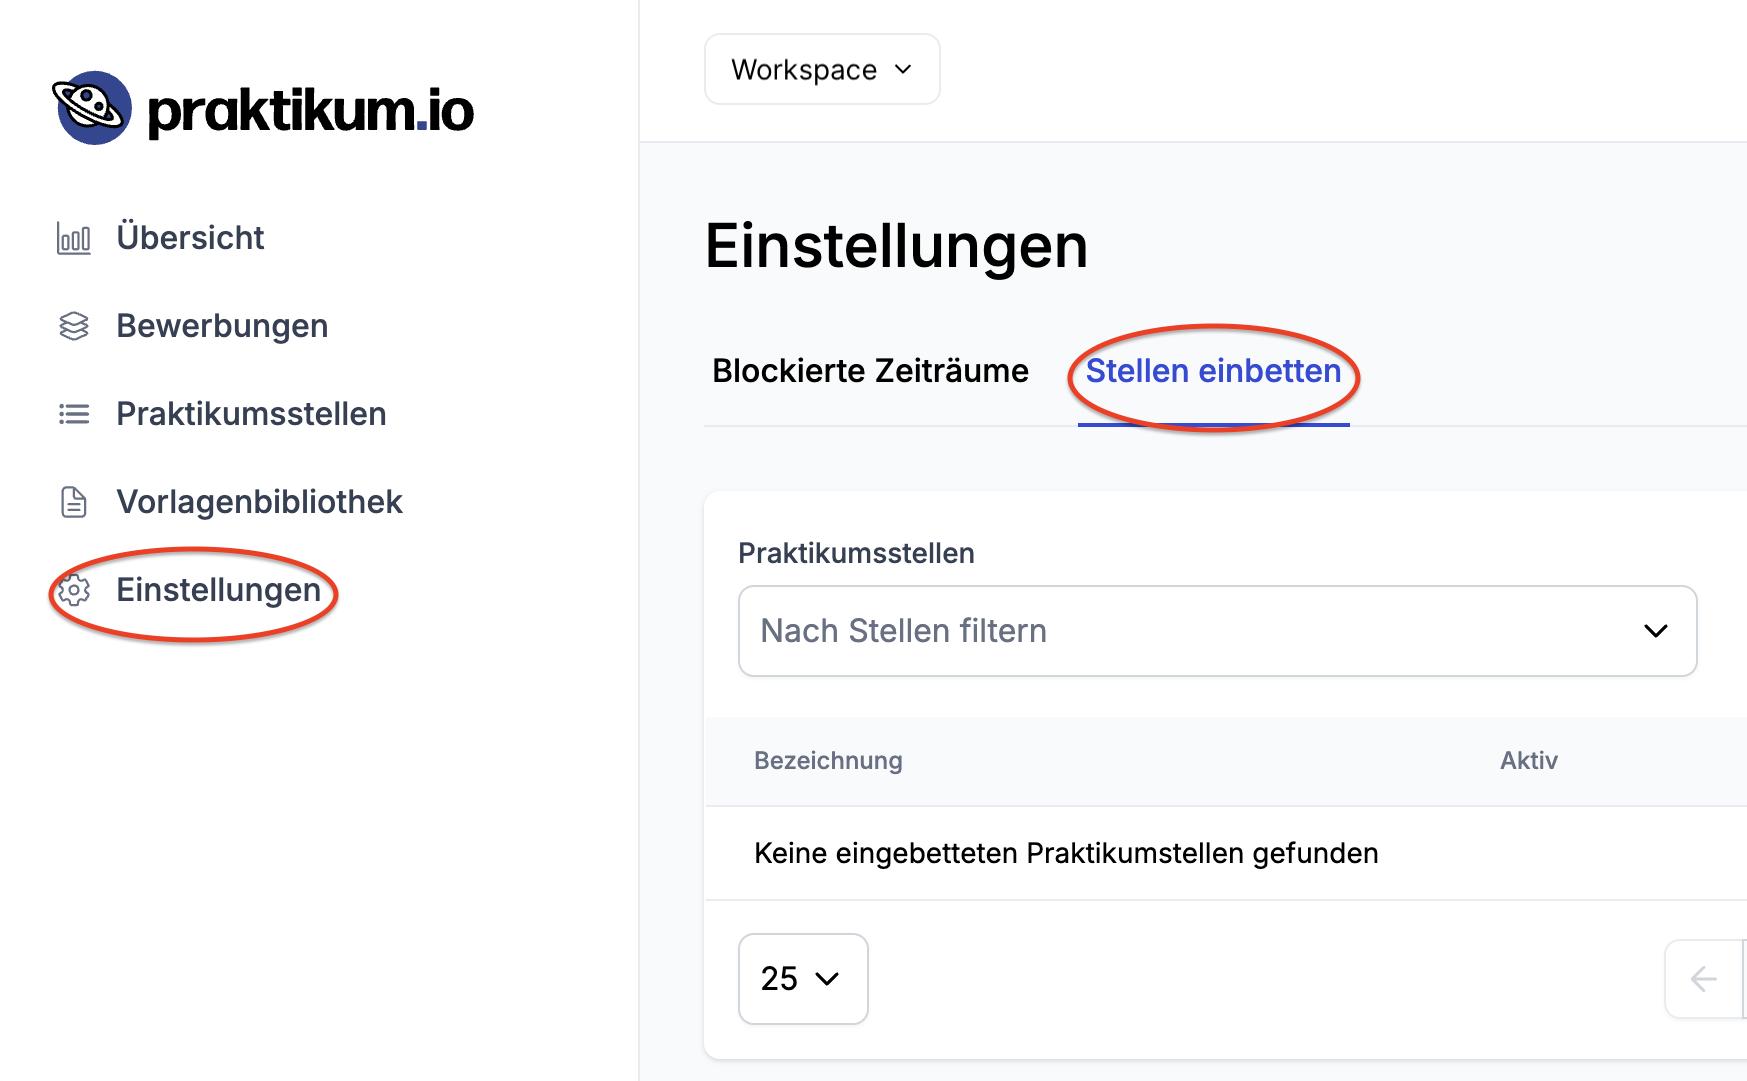Open the results-per-page dropdown showing 25
The image size is (1747, 1081).
click(803, 979)
